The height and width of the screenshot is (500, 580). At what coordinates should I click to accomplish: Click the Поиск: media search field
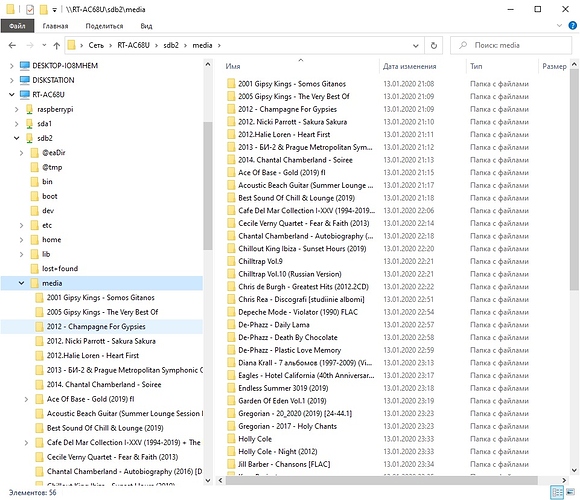coord(511,45)
